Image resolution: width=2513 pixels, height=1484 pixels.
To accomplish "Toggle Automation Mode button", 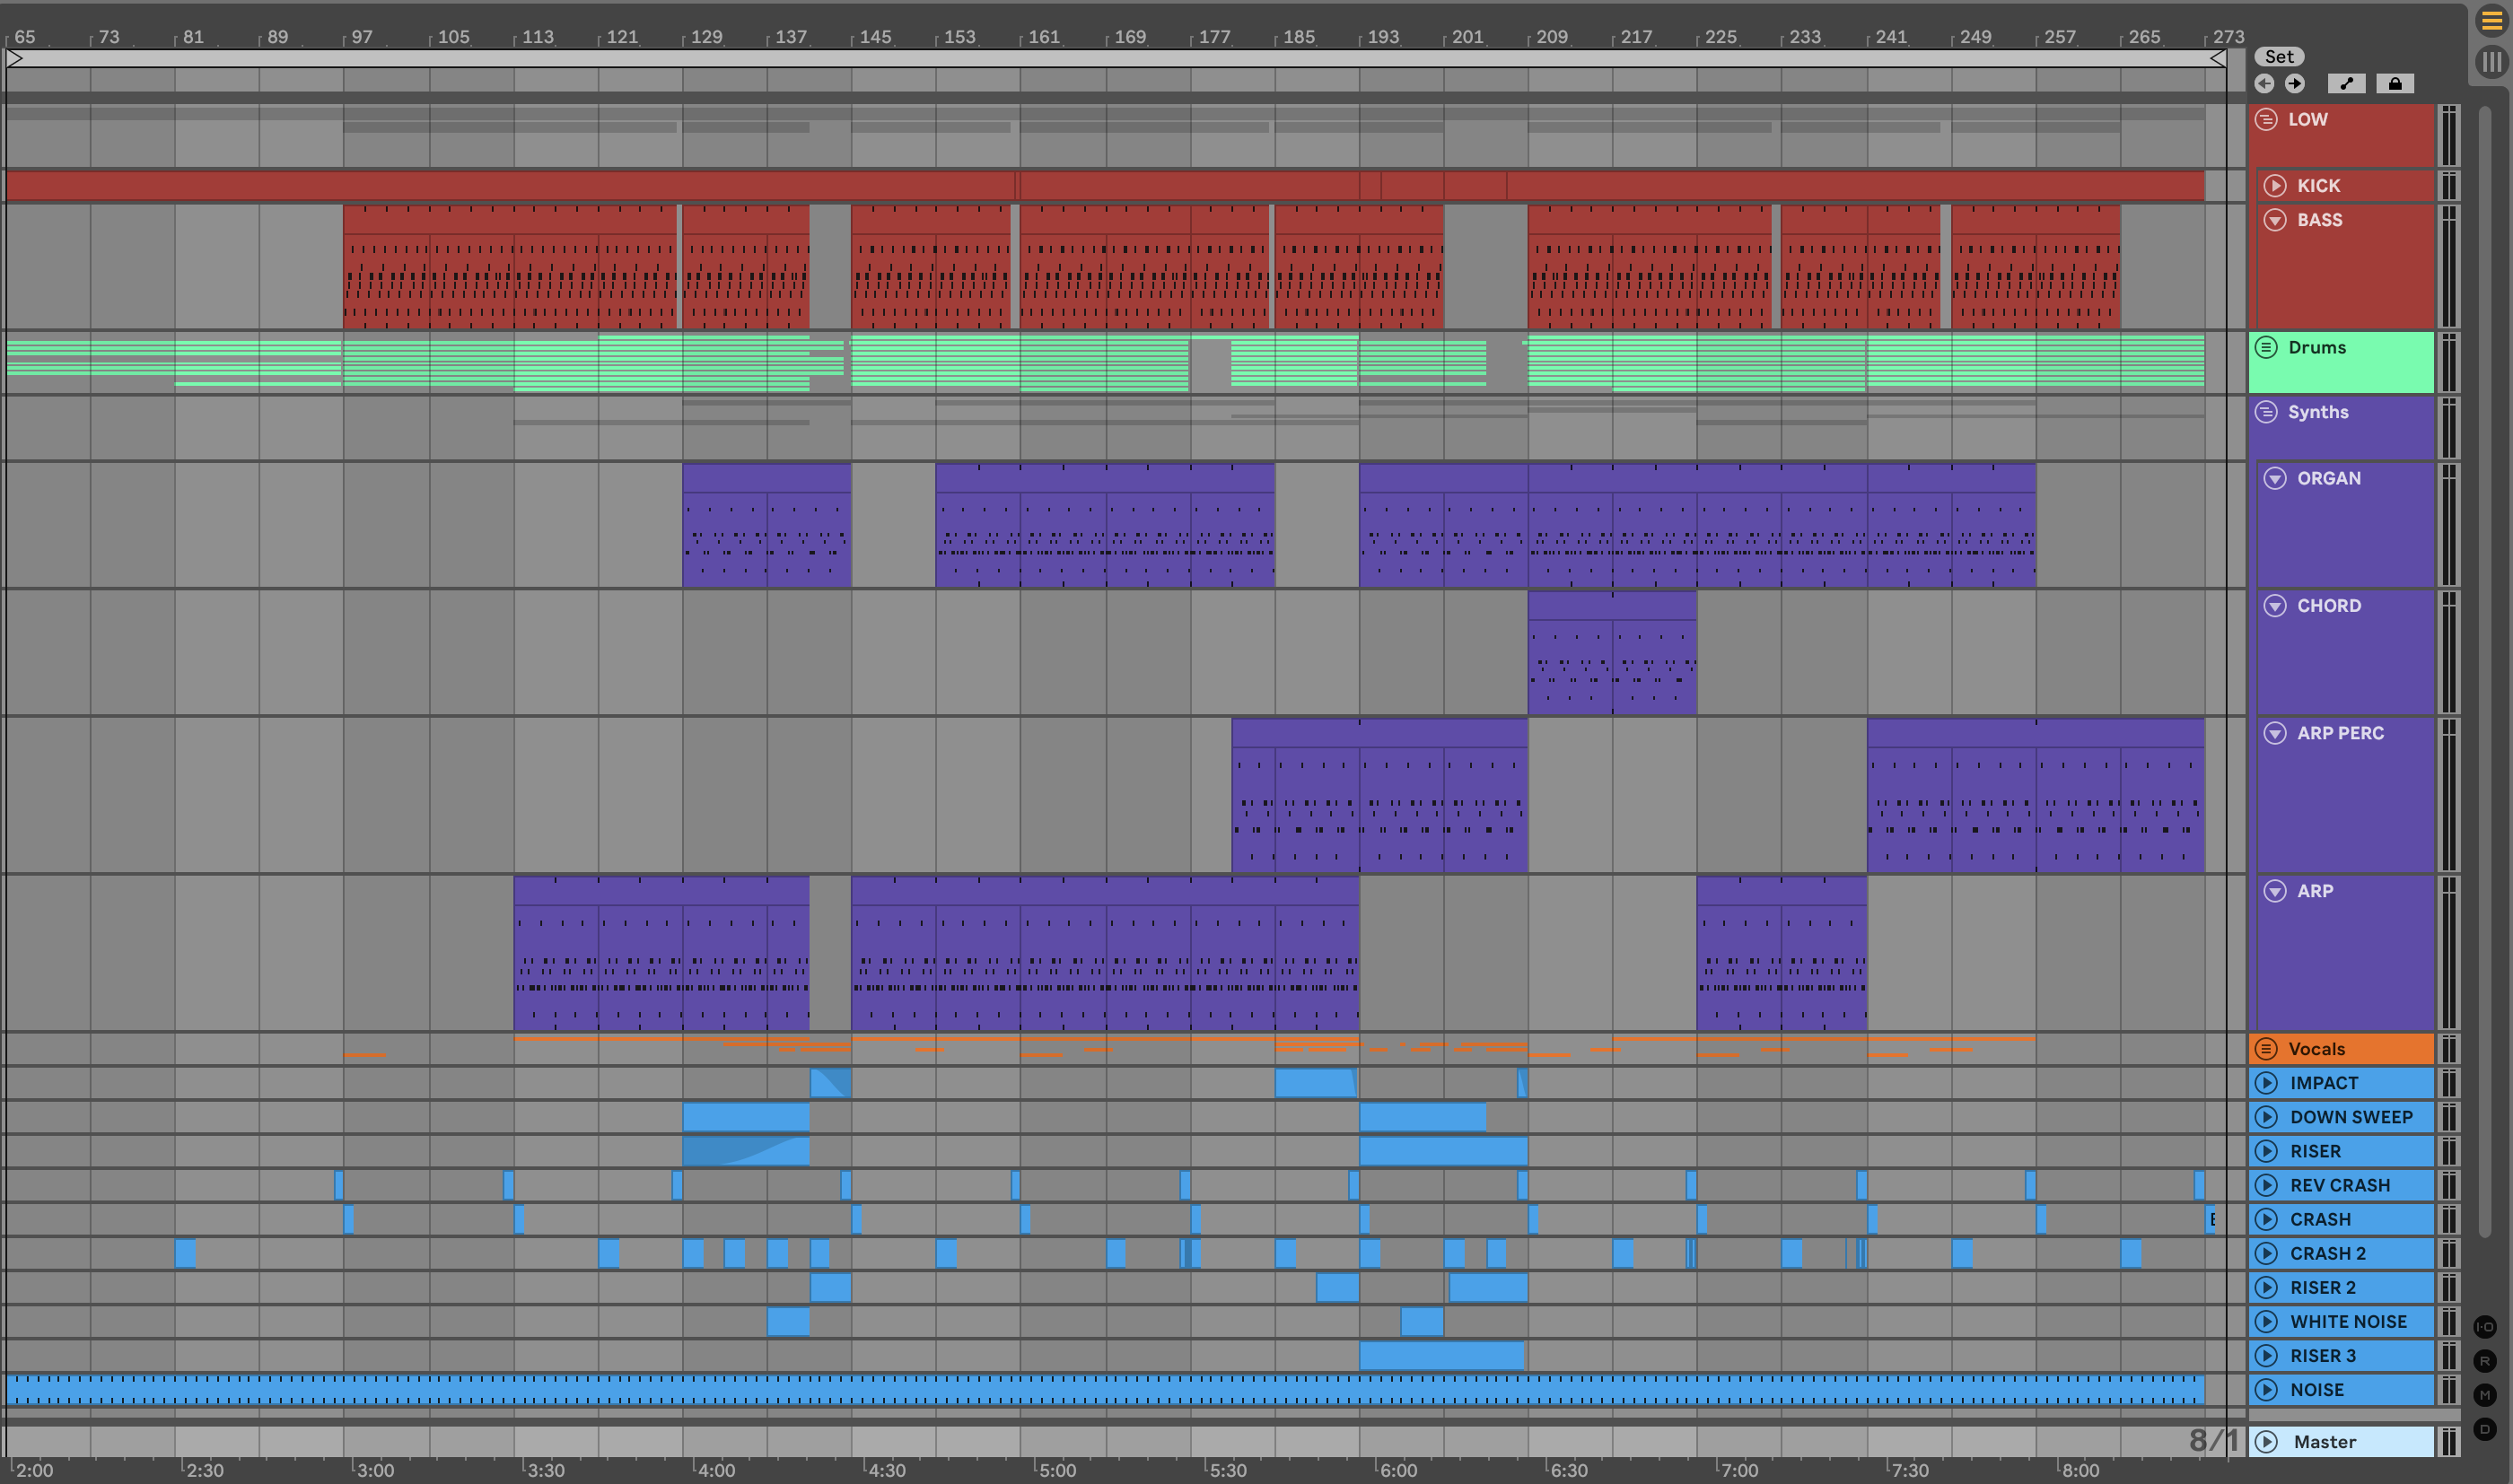I will click(2346, 84).
